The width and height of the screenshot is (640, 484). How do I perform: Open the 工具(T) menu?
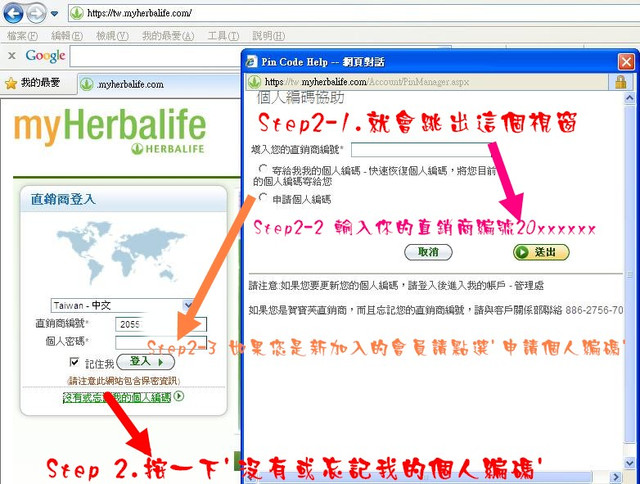[x=223, y=36]
